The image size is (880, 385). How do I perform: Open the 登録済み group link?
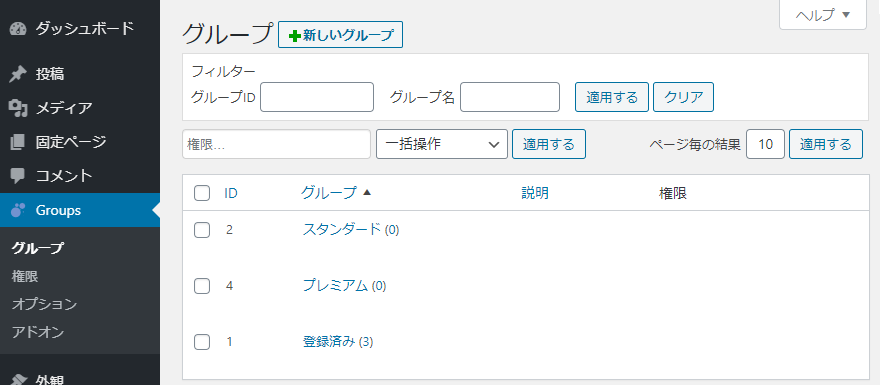click(329, 341)
